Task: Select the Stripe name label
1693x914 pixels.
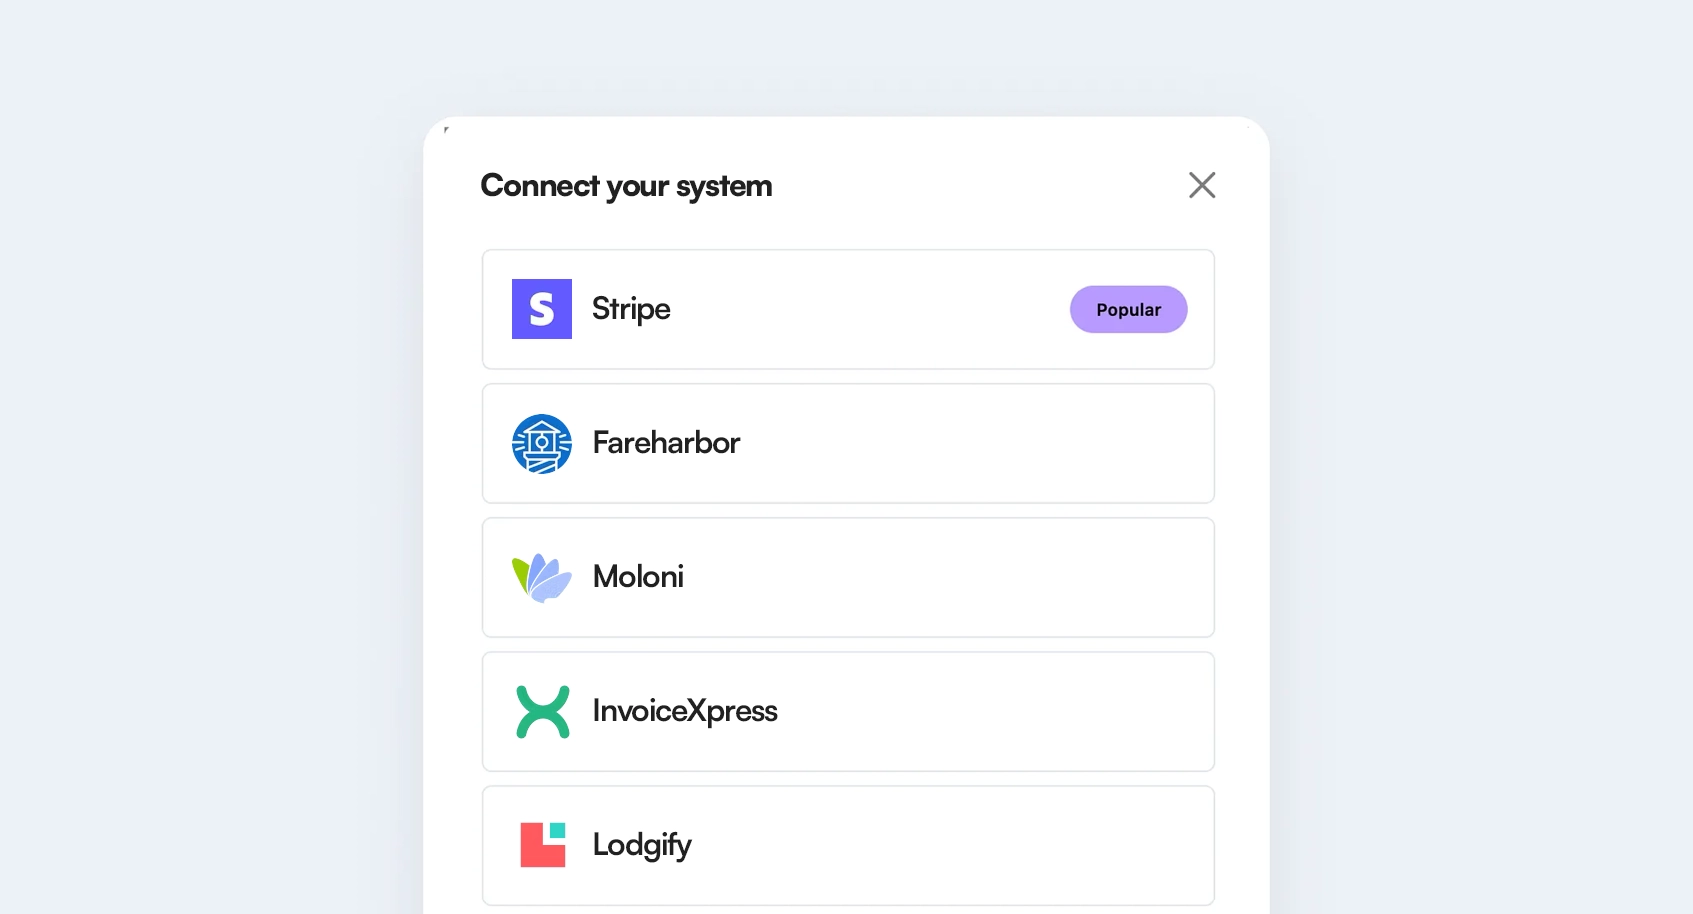Action: click(x=630, y=309)
